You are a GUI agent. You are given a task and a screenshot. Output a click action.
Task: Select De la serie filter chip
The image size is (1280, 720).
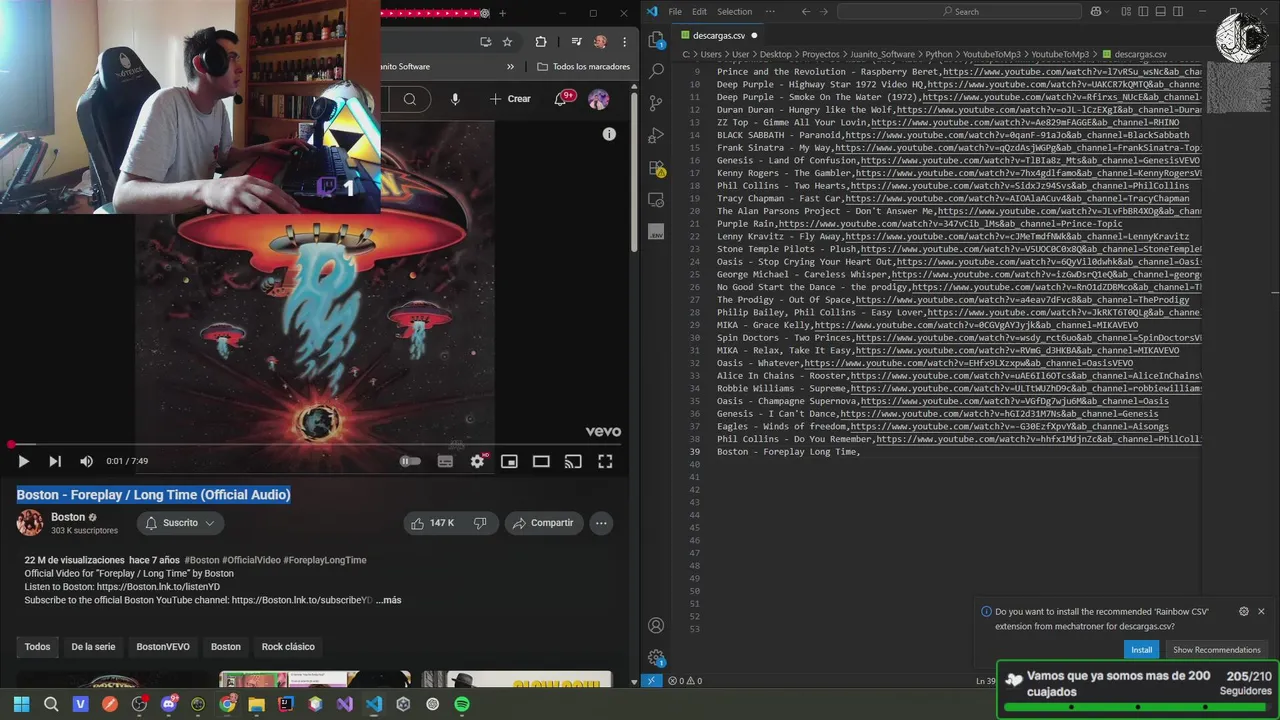pos(93,647)
